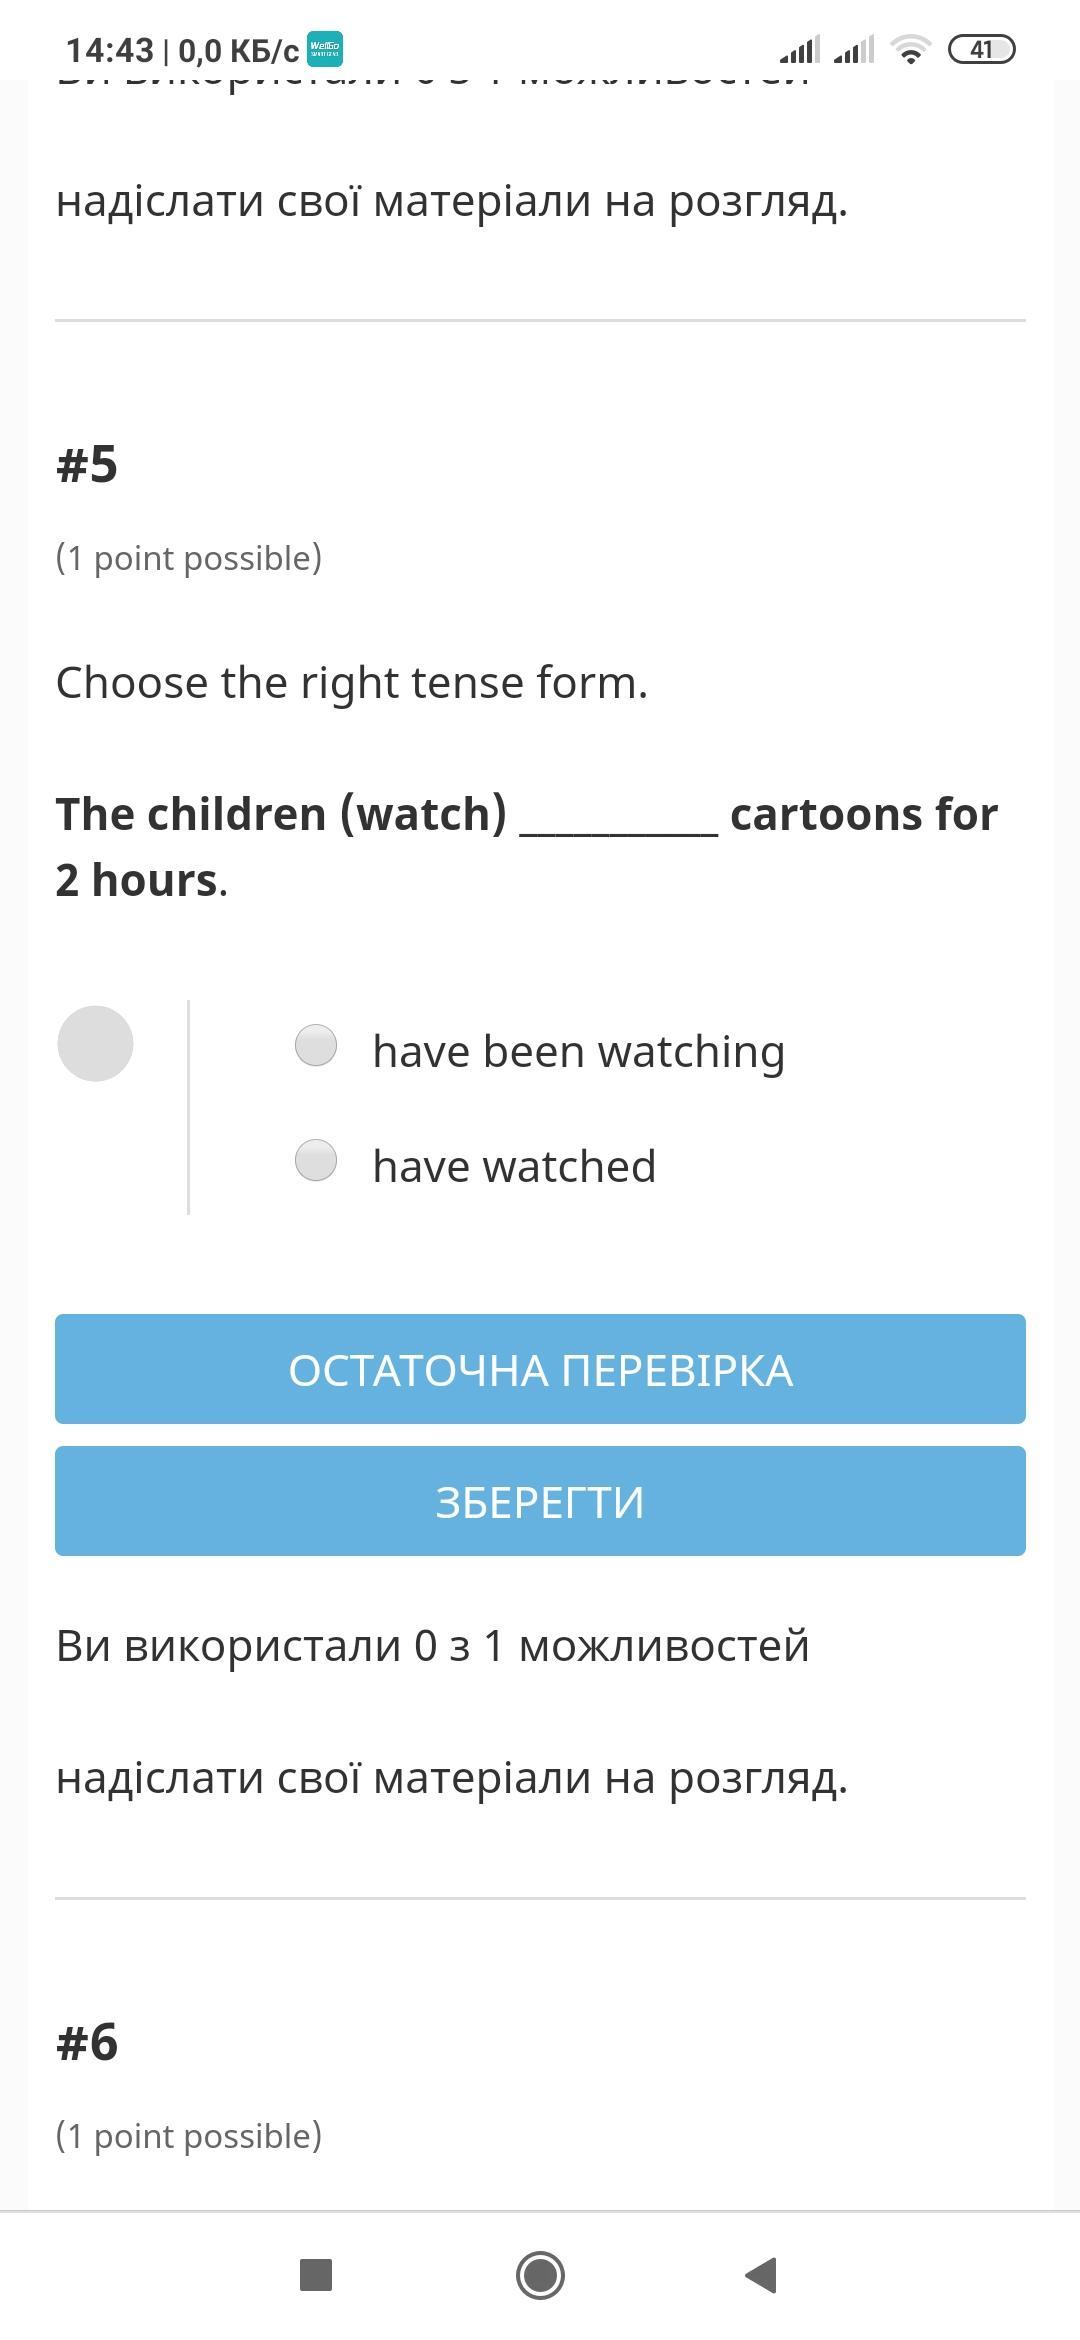Click the ОСТАТОЧНА ПЕРЕВІРКА button
Screen dimensions: 1080x2340
pyautogui.click(x=540, y=1369)
